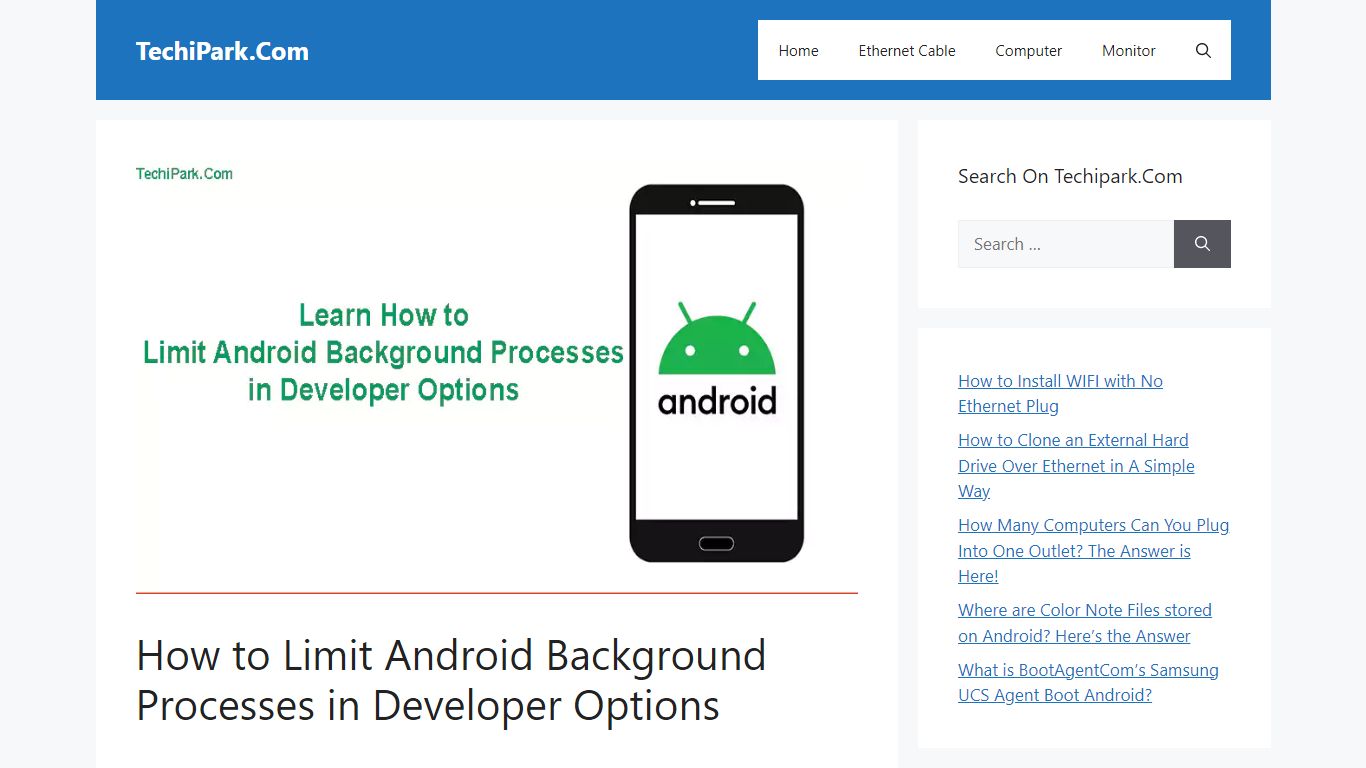Open the Computer menu item
Viewport: 1366px width, 768px height.
[1028, 50]
